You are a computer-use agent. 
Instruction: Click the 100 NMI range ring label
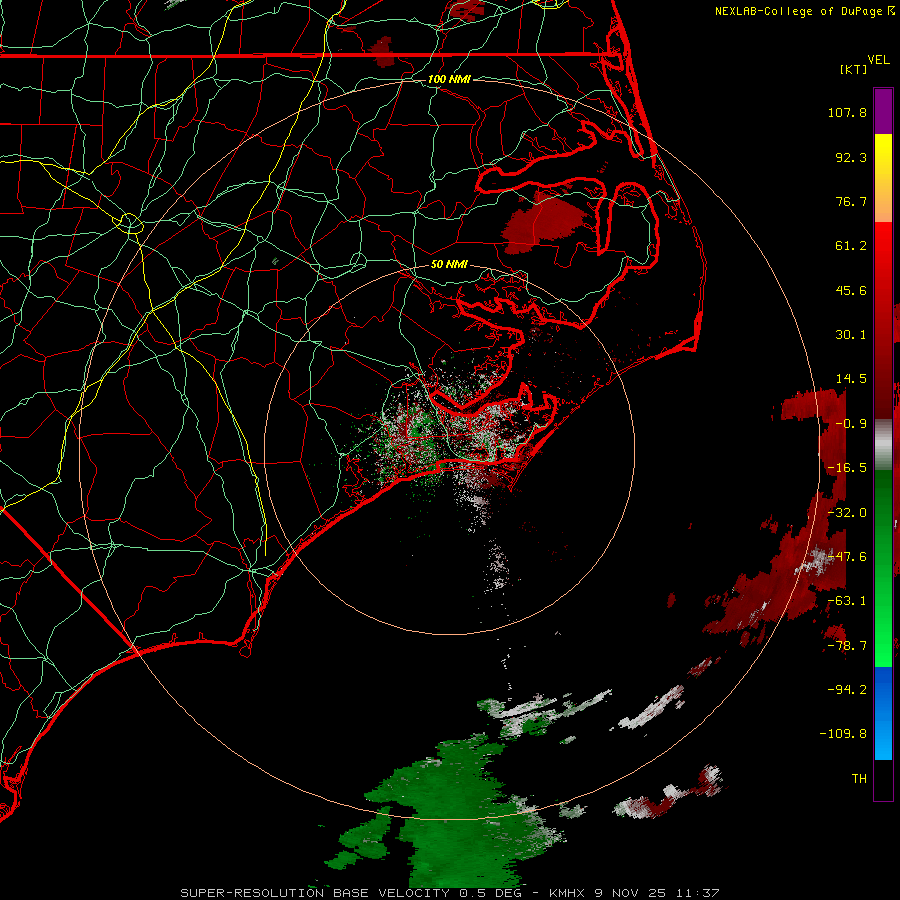click(x=449, y=79)
